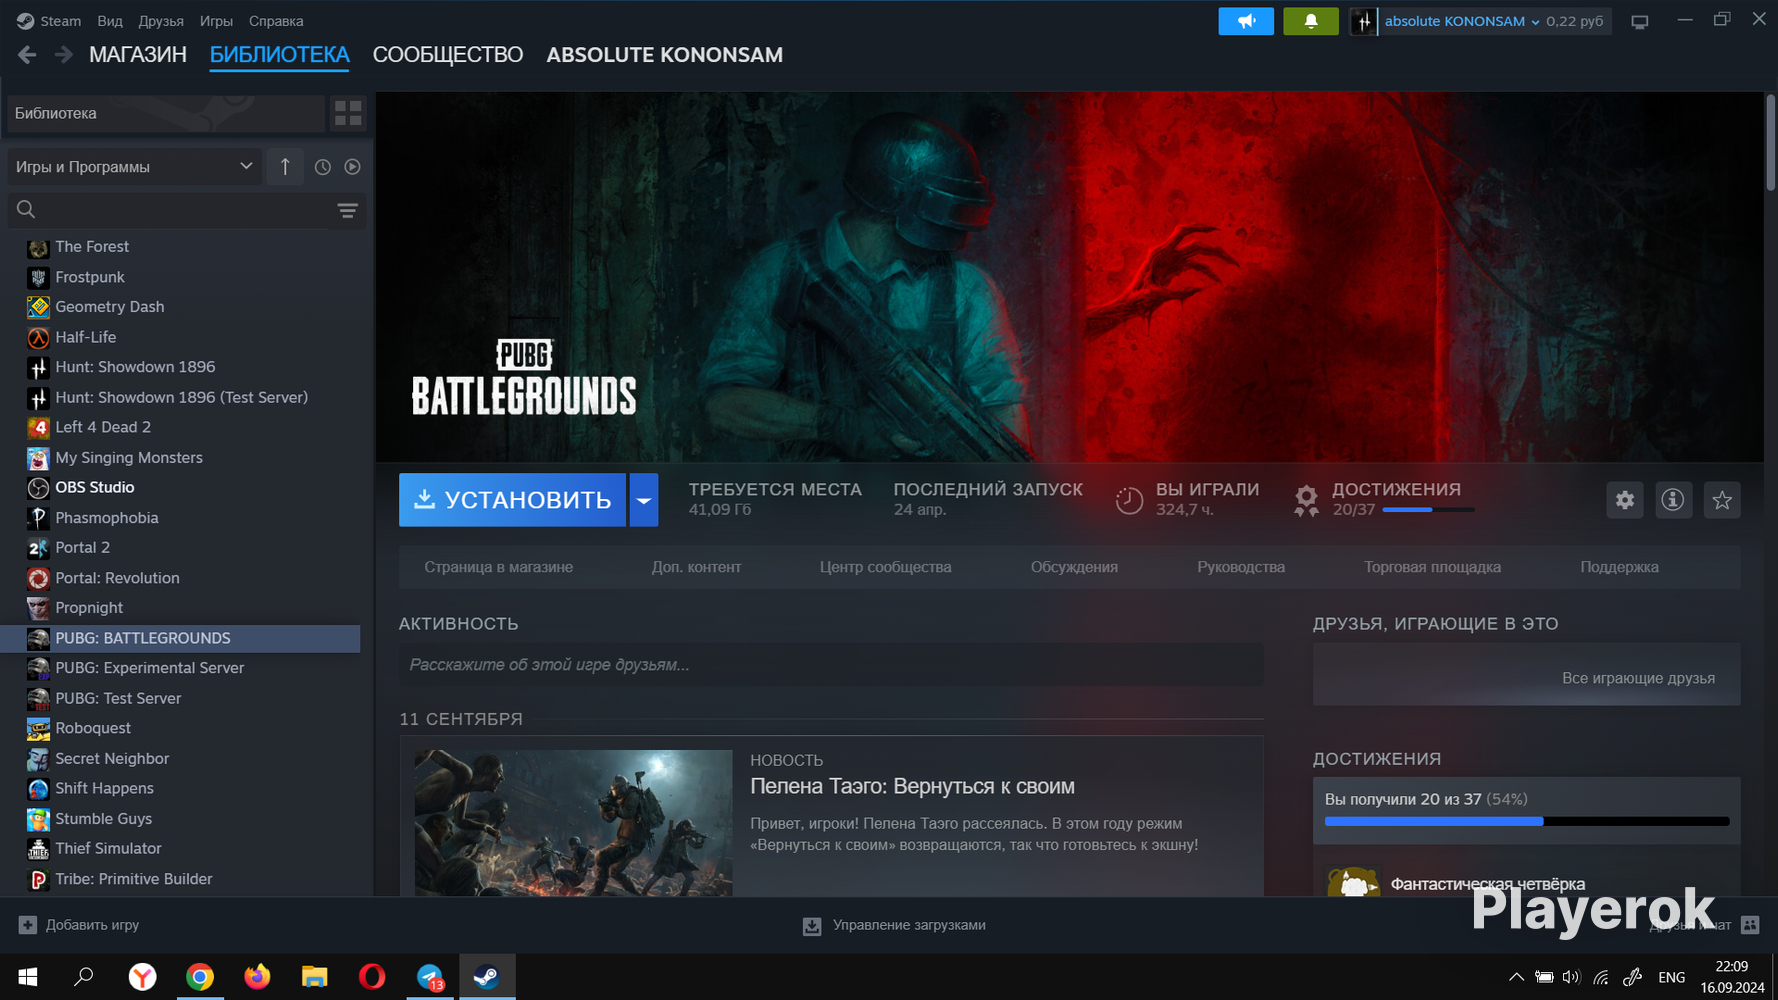The height and width of the screenshot is (1000, 1778).
Task: Click the ДОСТИЖЕНИЯ 20/37 header progress bar
Action: [1428, 510]
